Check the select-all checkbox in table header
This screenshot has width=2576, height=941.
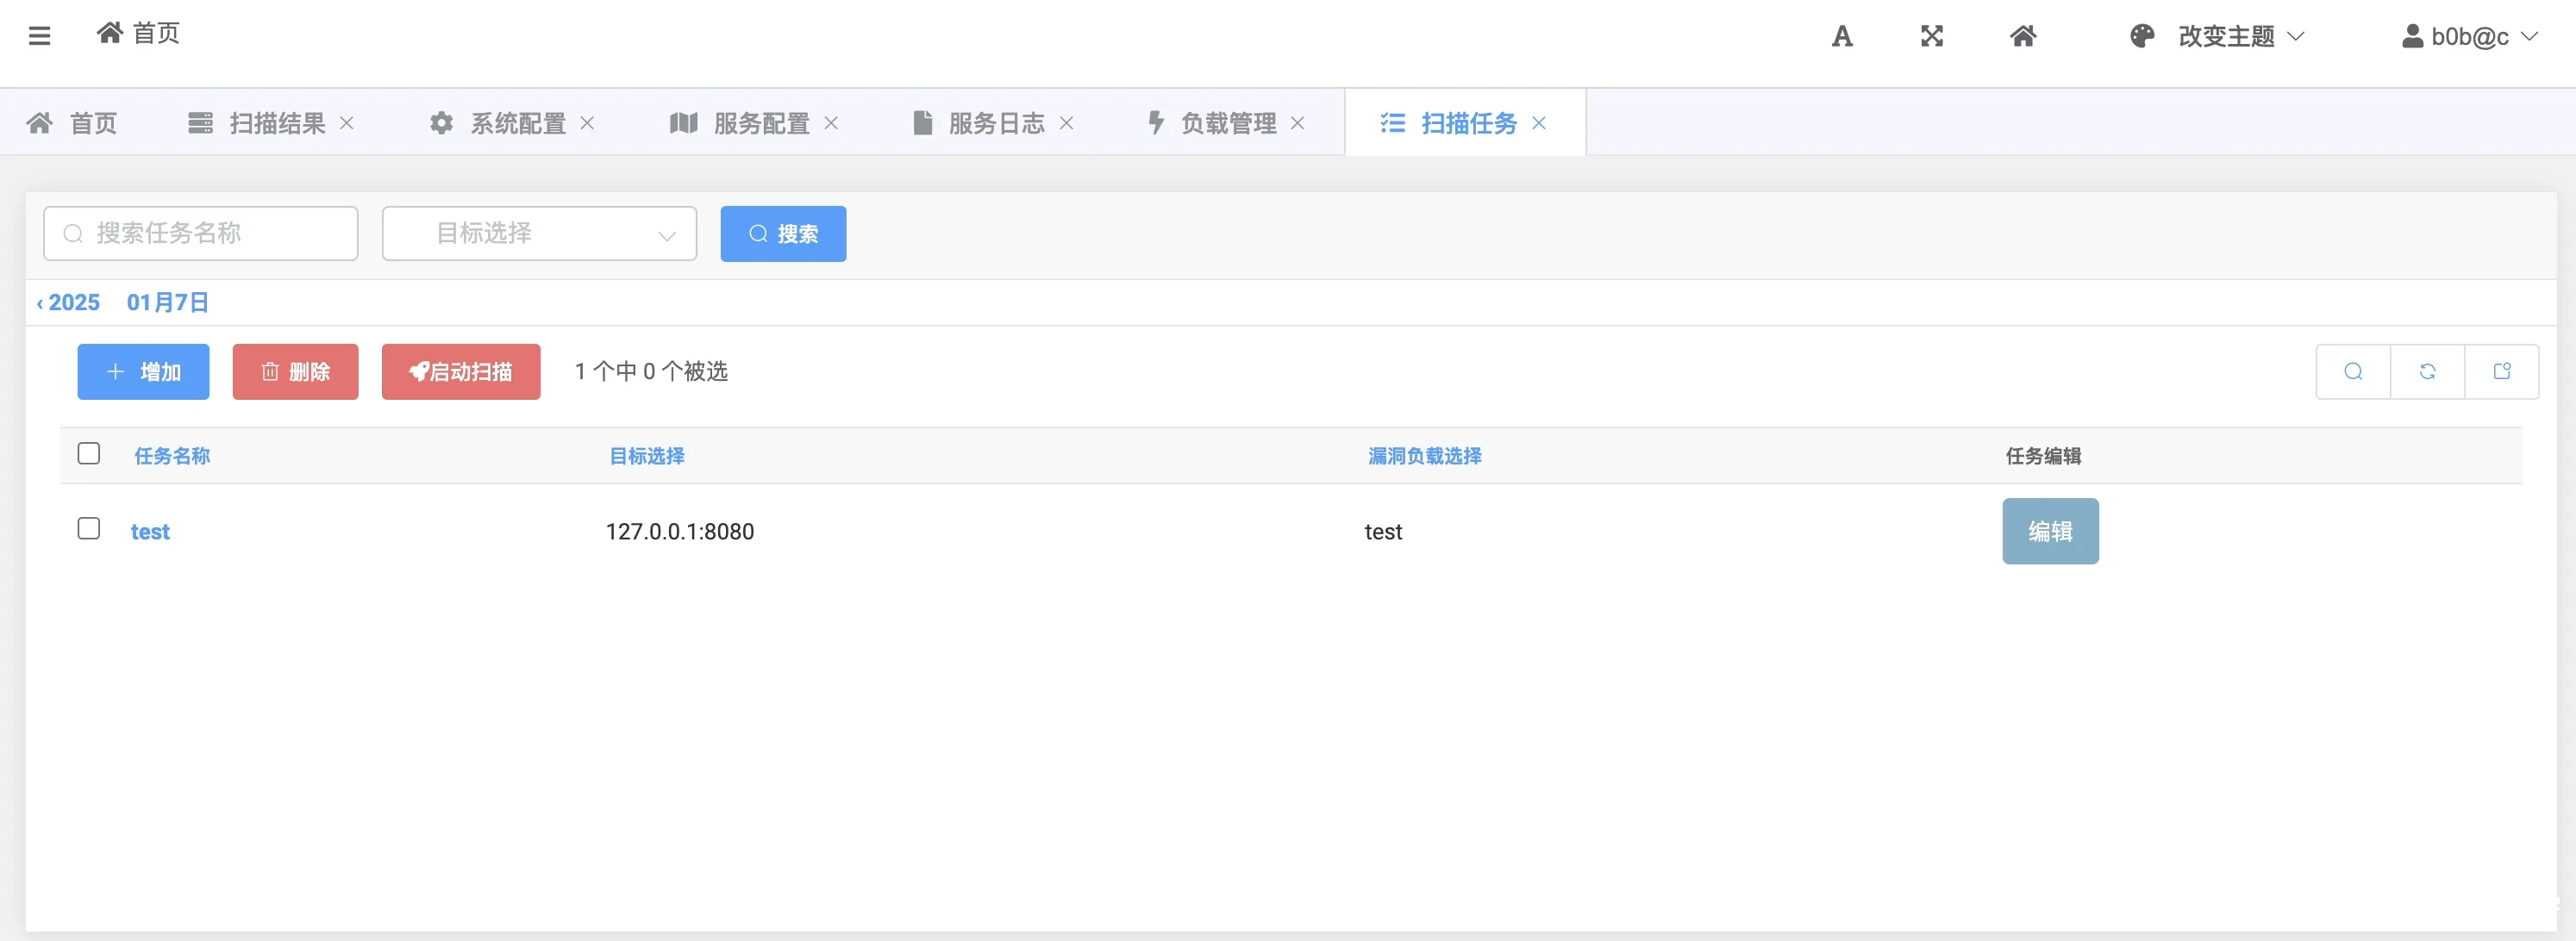click(x=88, y=453)
